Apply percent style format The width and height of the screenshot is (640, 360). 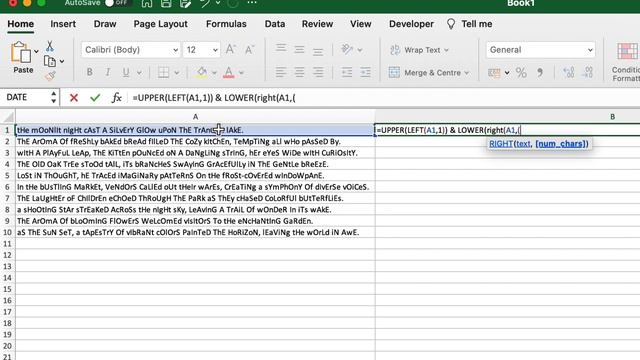click(521, 73)
